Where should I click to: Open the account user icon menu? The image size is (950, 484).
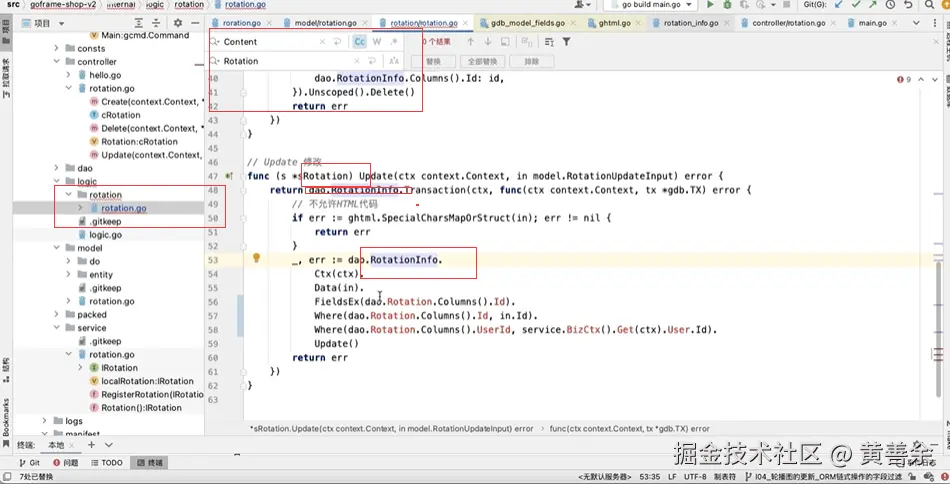(583, 4)
